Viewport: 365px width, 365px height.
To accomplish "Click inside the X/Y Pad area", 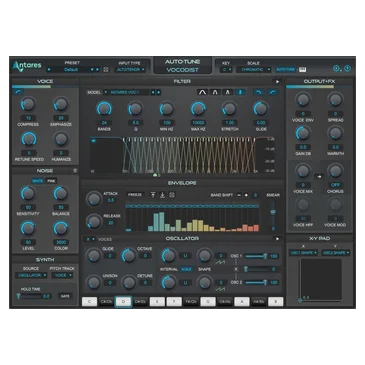I will [x=320, y=280].
